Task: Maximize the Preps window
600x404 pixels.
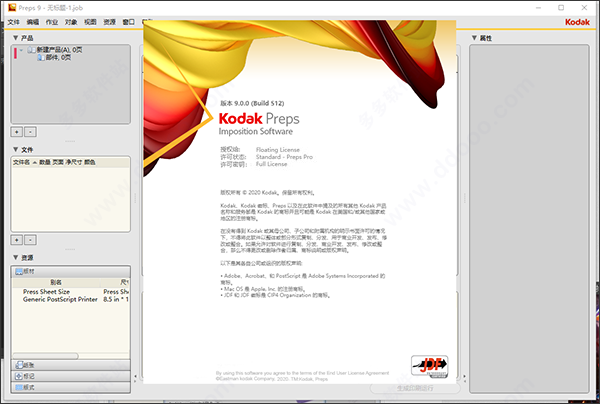Action: click(561, 8)
